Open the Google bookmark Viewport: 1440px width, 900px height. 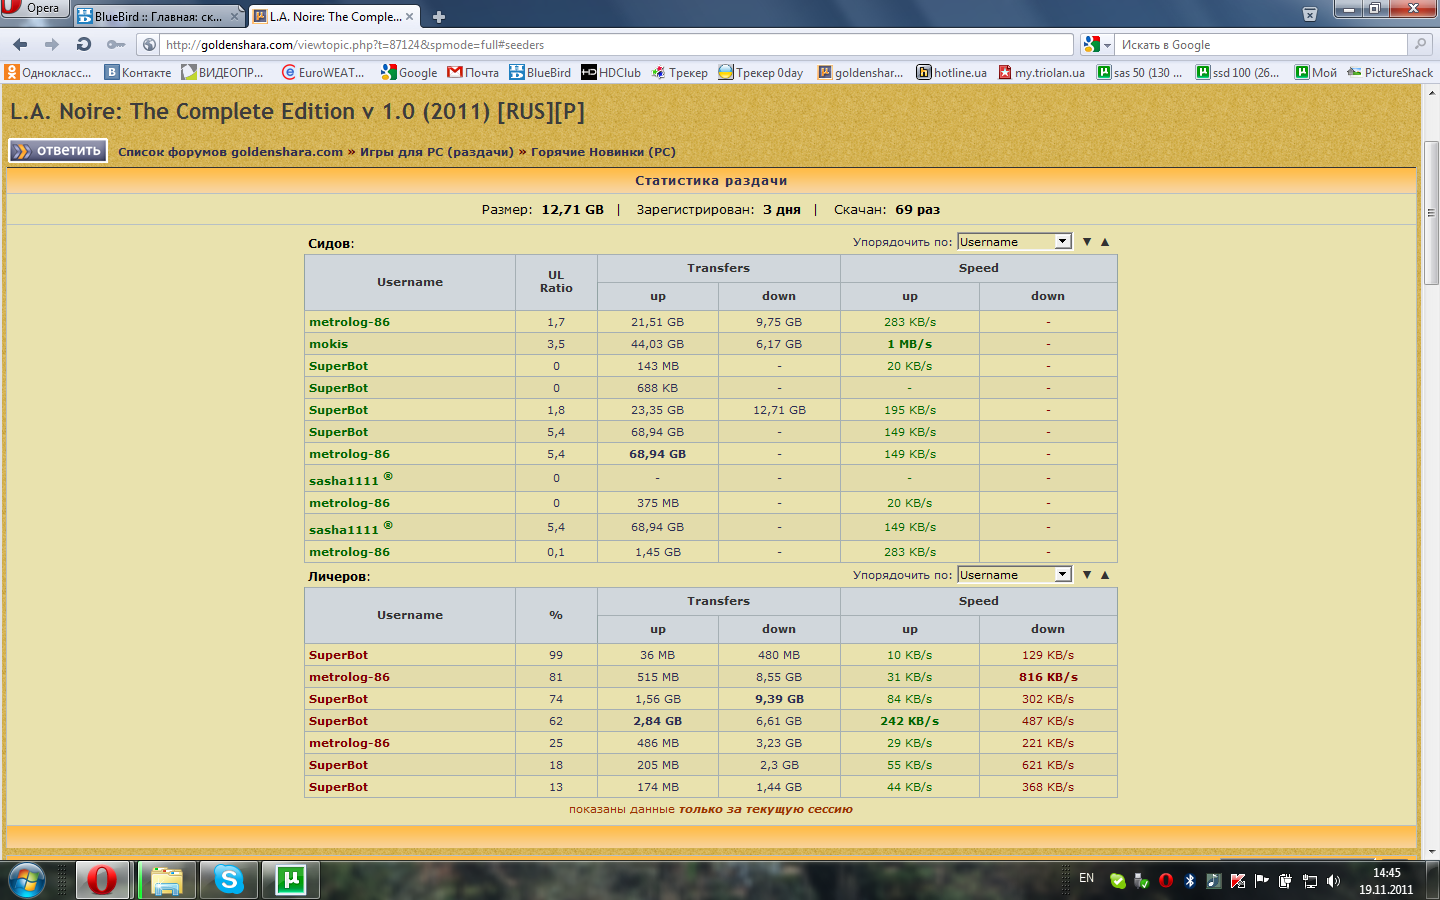pos(409,72)
